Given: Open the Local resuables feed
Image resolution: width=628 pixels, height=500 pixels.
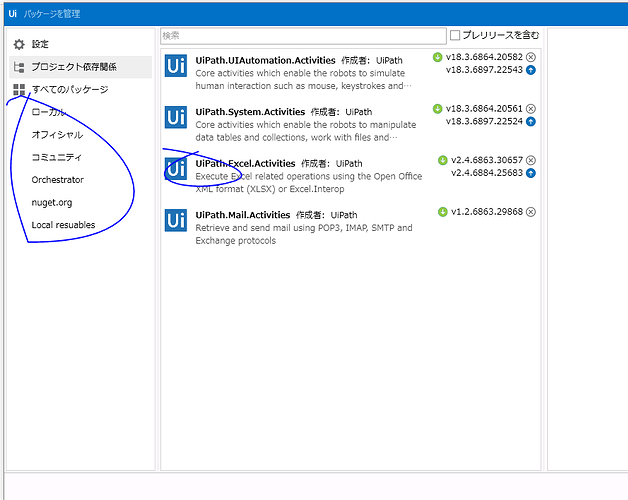Looking at the screenshot, I should (x=63, y=225).
